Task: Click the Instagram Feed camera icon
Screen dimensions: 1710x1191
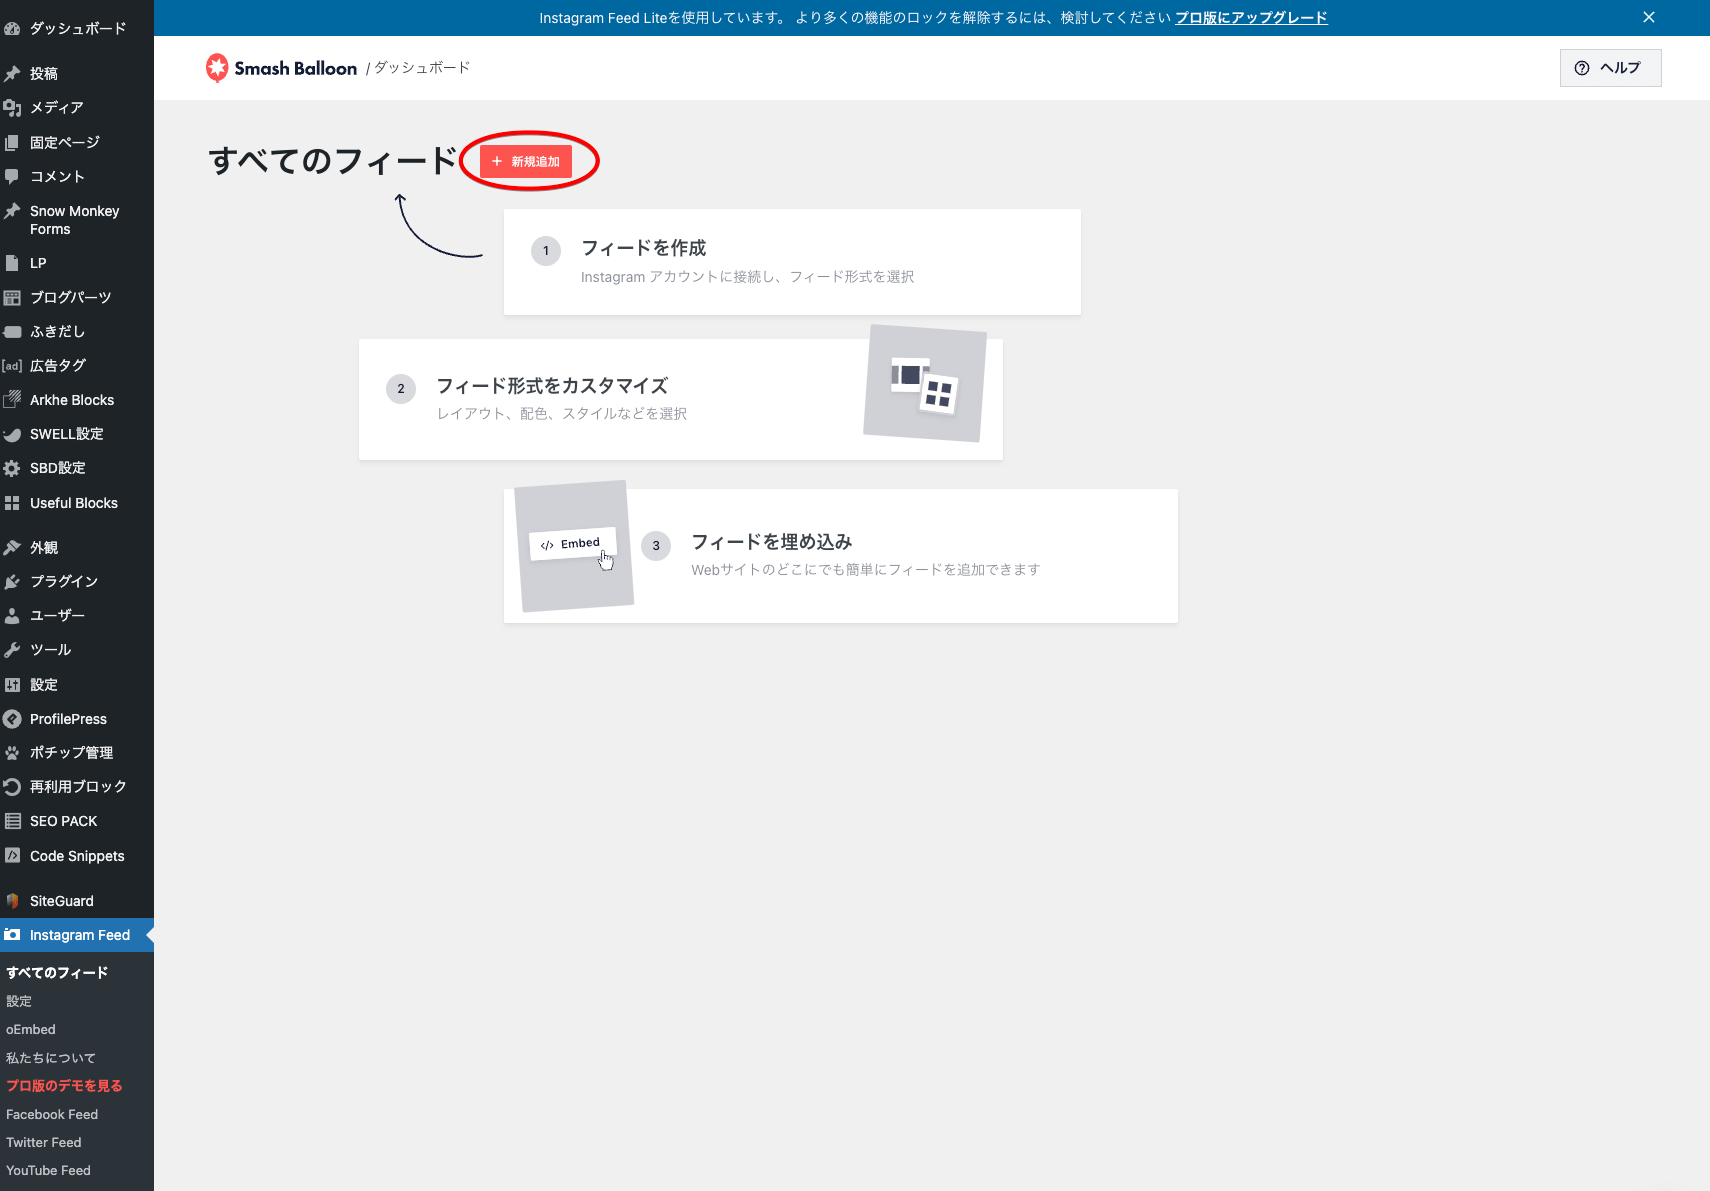Action: point(12,935)
